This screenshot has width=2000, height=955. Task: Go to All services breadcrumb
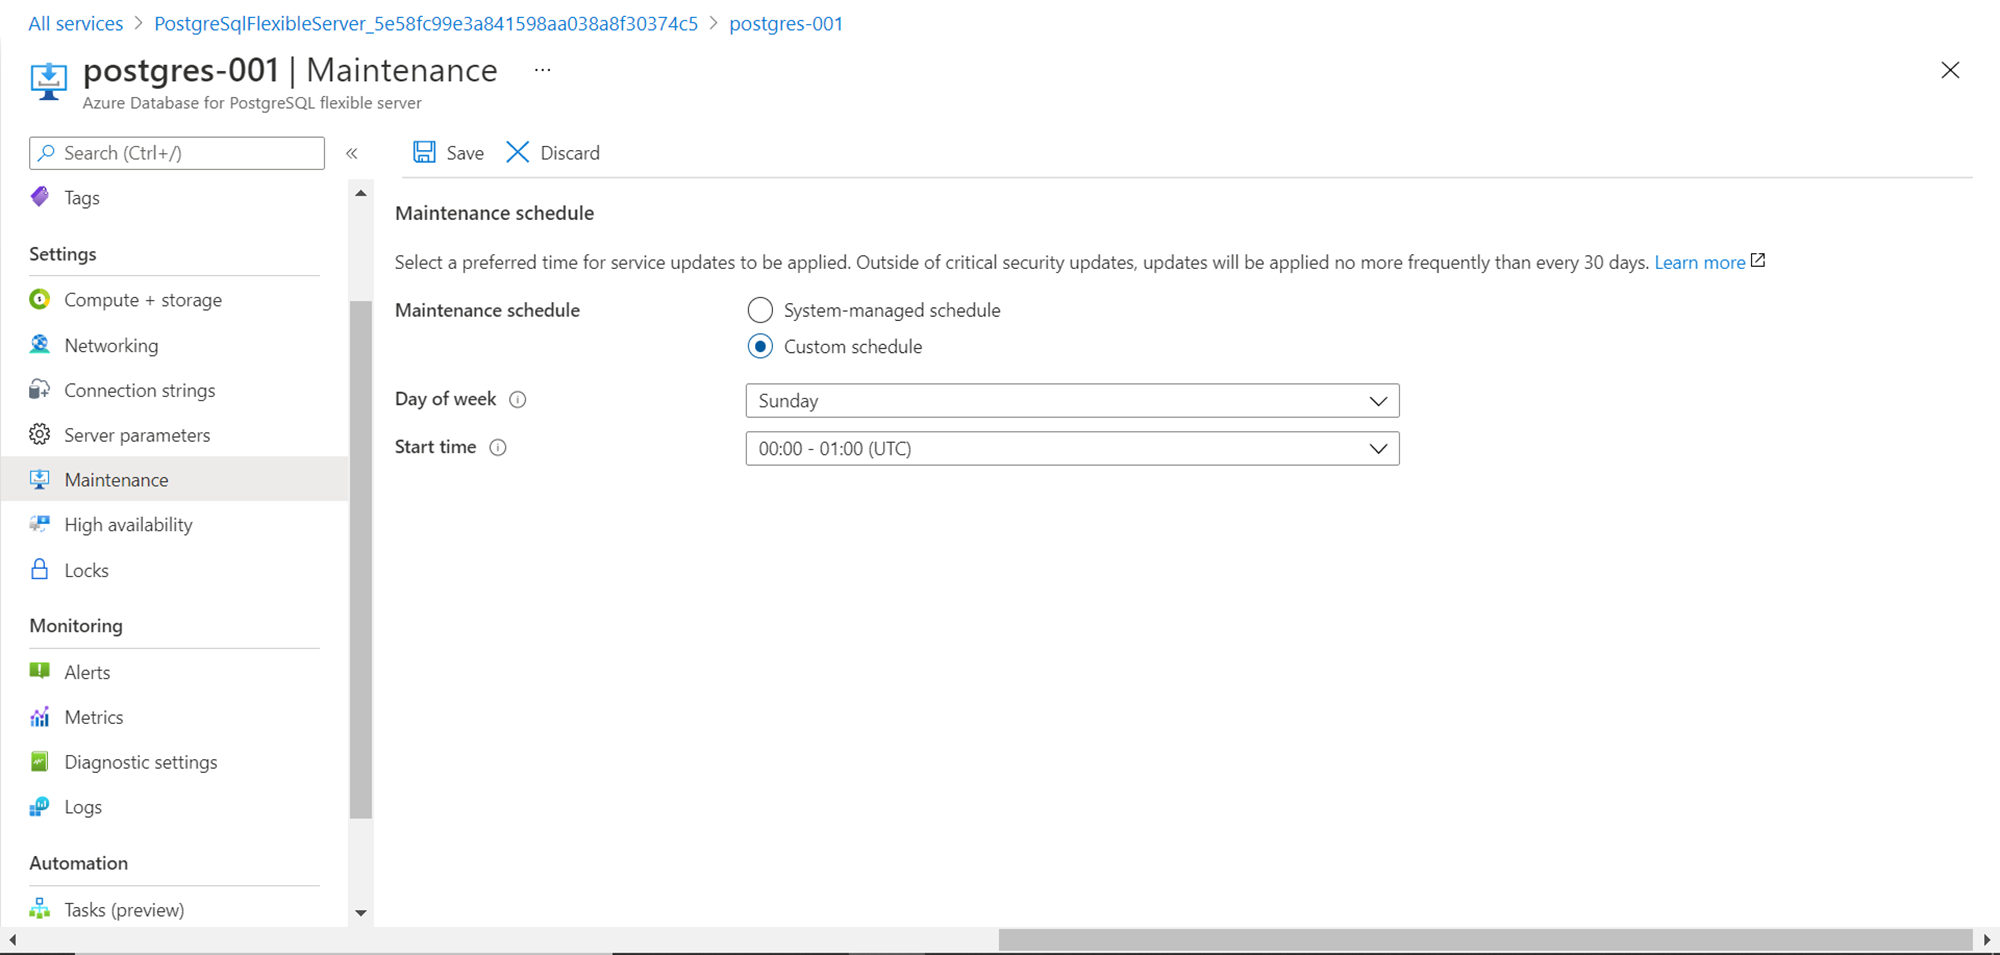pos(76,23)
